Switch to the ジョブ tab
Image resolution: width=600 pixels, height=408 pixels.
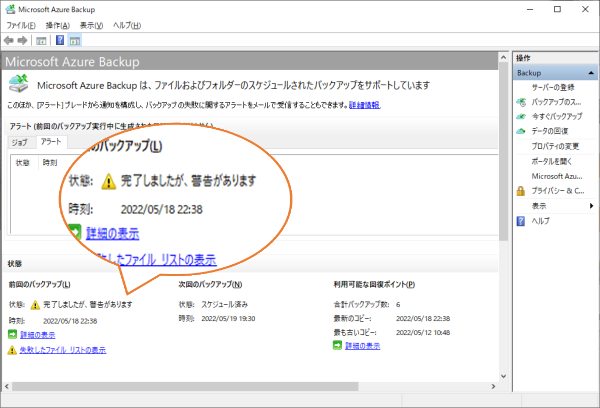point(19,142)
